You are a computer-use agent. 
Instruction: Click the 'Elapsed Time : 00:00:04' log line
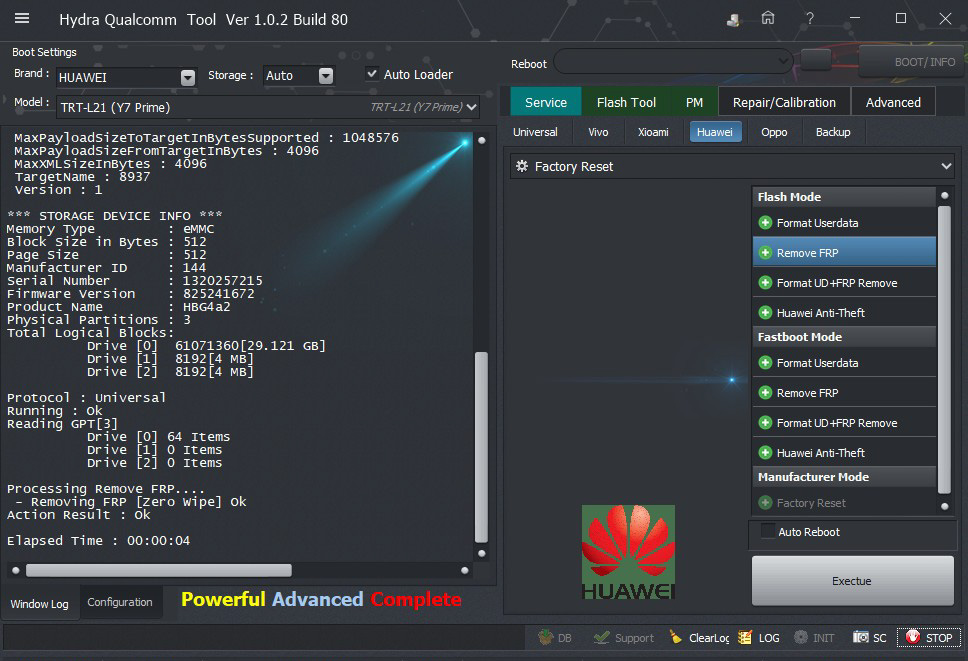tap(99, 541)
